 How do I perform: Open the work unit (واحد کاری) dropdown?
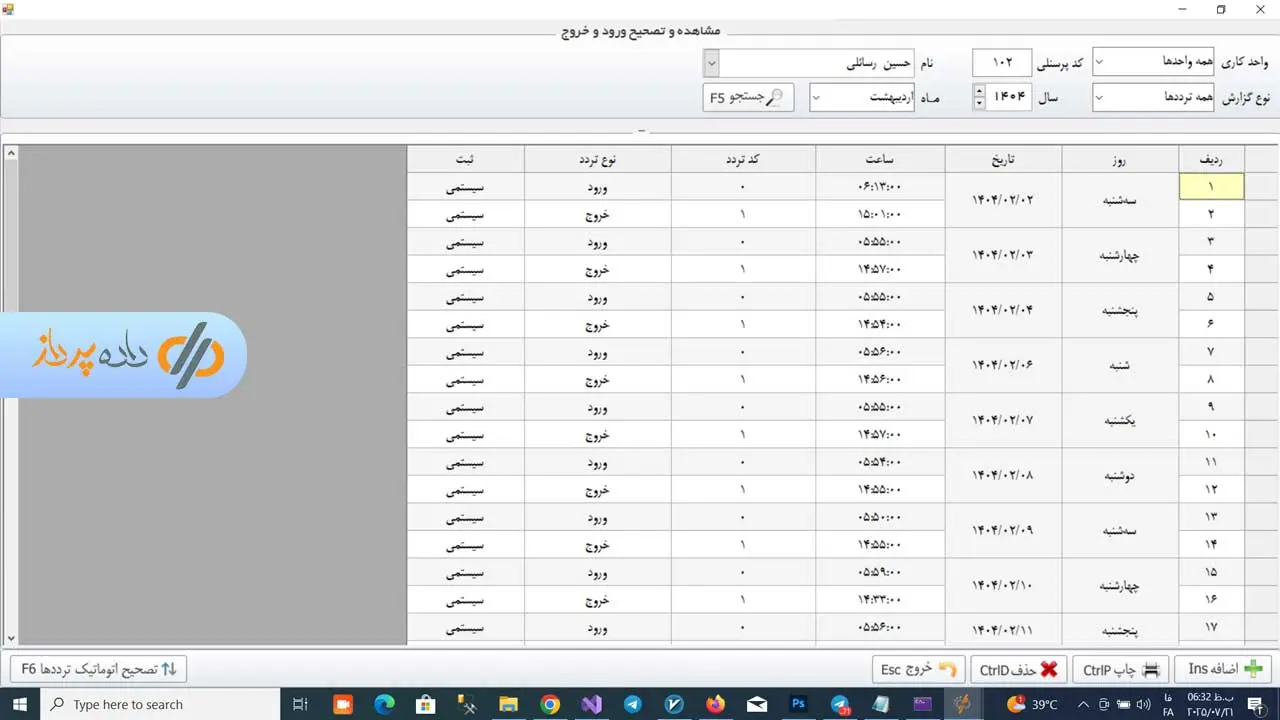coord(1100,62)
